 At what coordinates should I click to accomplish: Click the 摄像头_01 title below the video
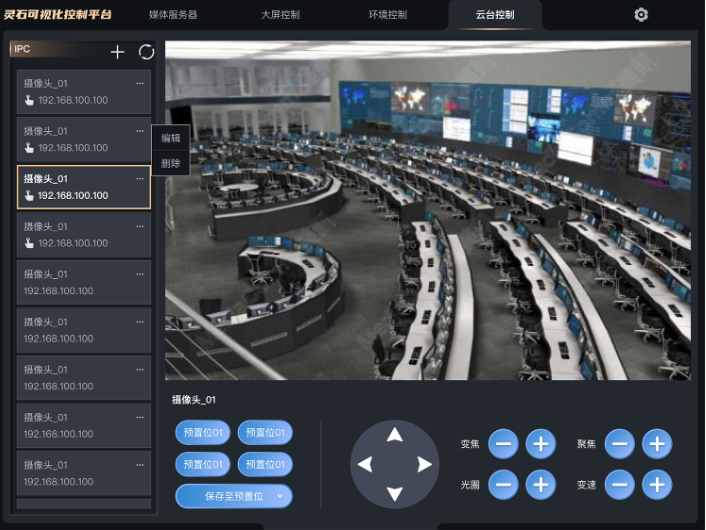(x=194, y=400)
